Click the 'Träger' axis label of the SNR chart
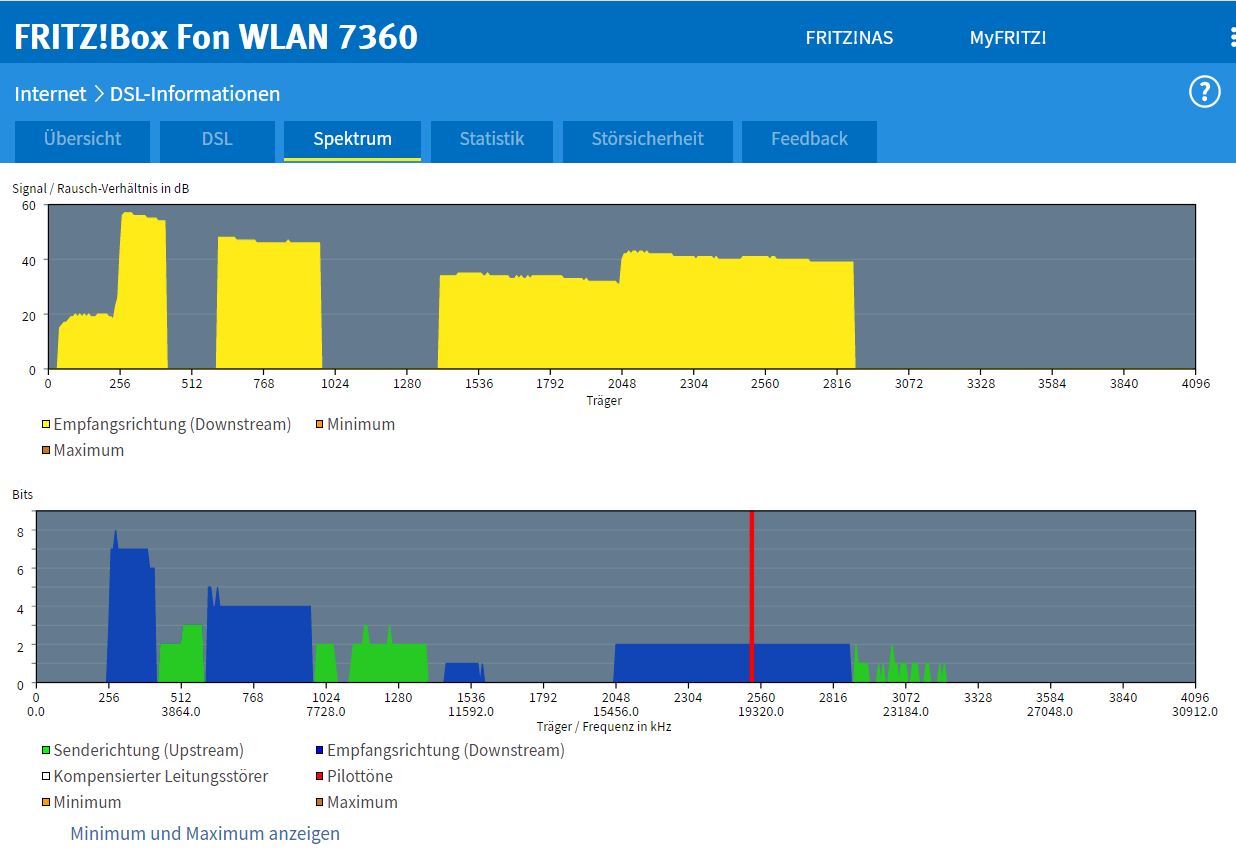The height and width of the screenshot is (859, 1236). [x=604, y=401]
